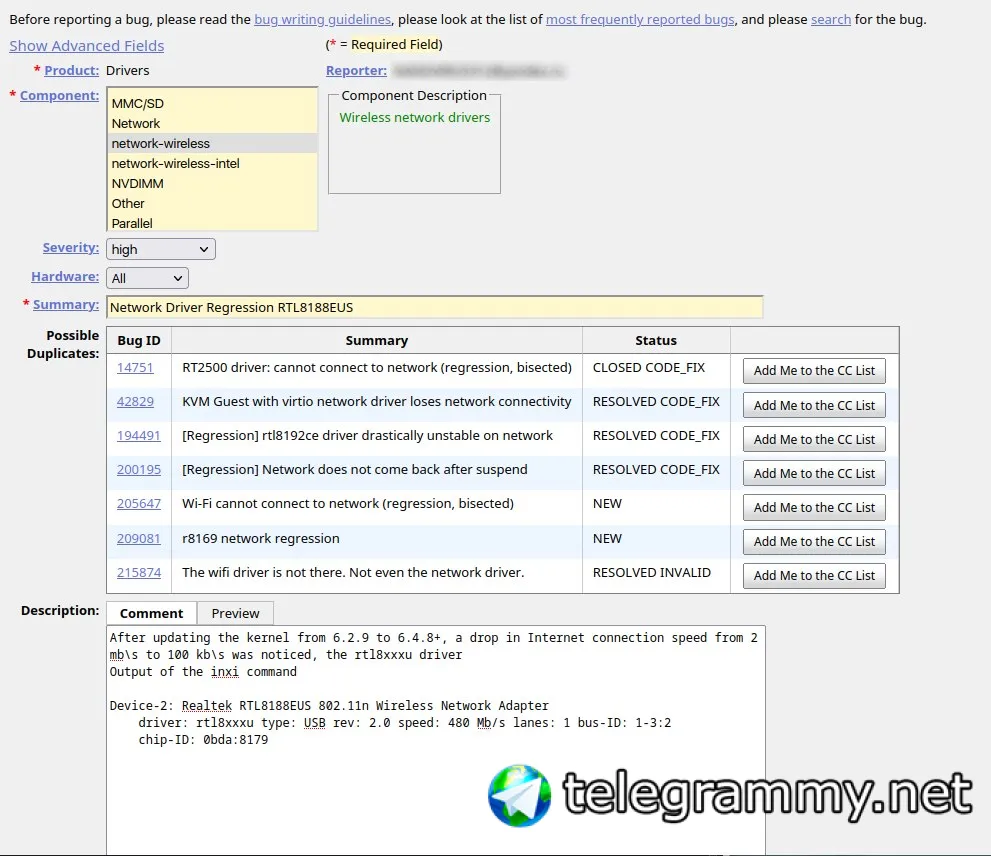Select network-wireless component option

(212, 144)
